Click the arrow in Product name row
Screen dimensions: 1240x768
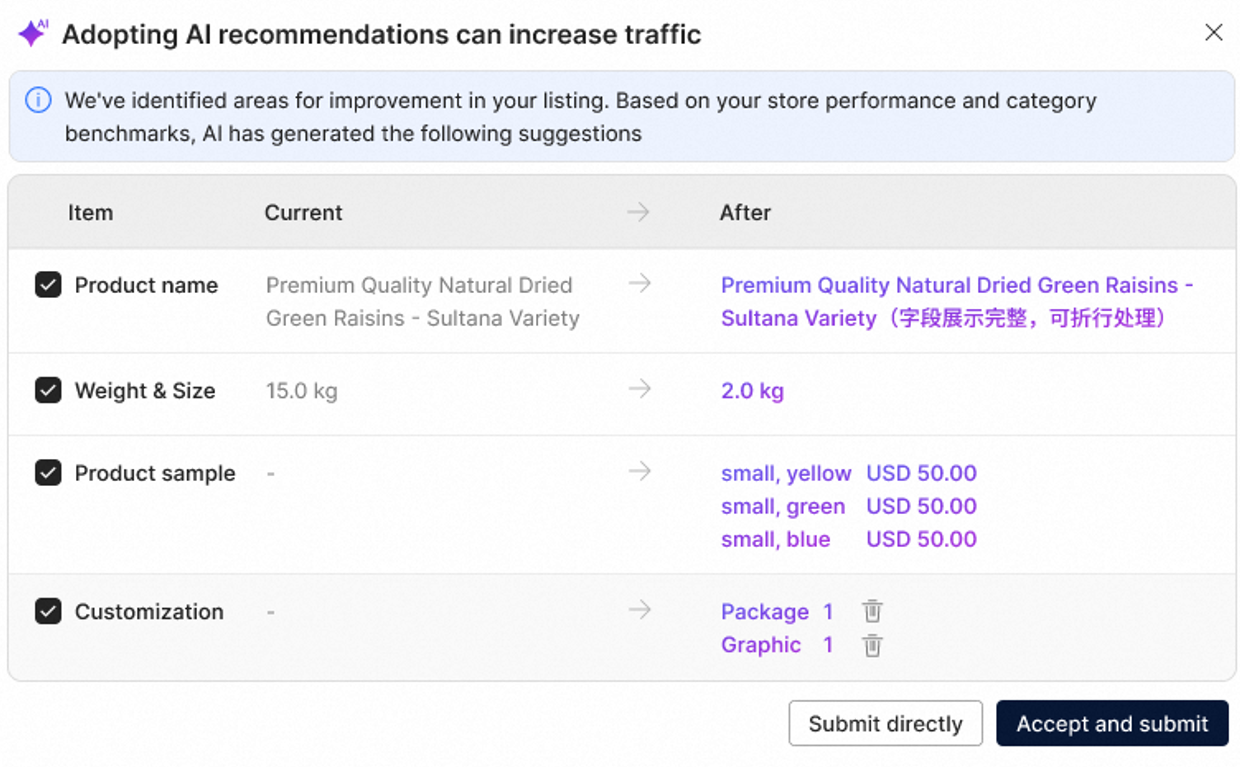point(640,284)
